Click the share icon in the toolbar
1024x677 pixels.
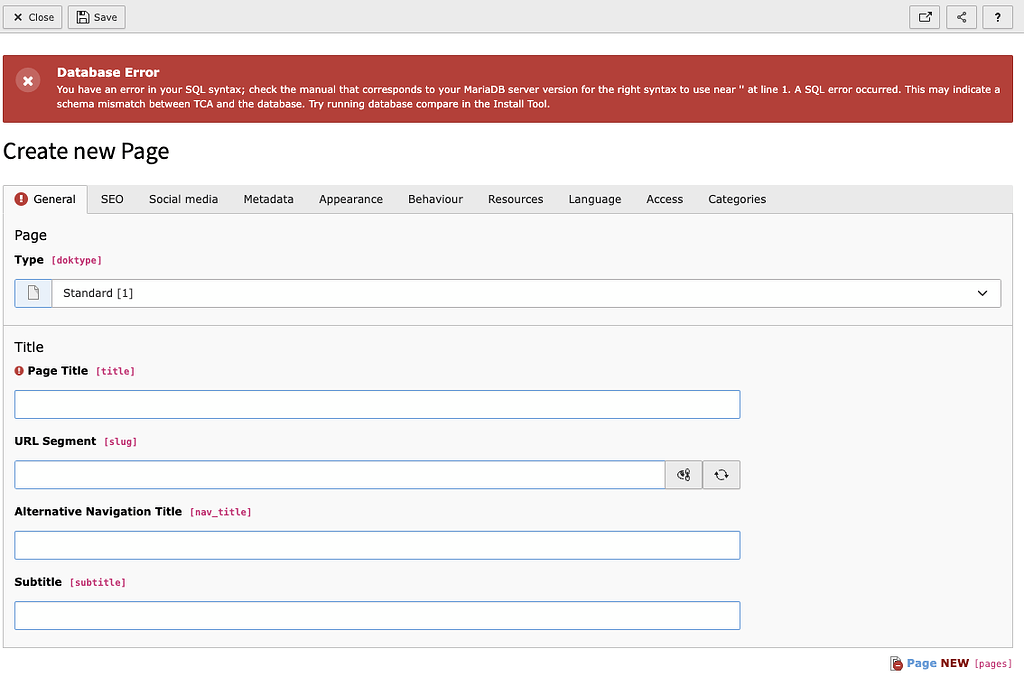(x=961, y=17)
